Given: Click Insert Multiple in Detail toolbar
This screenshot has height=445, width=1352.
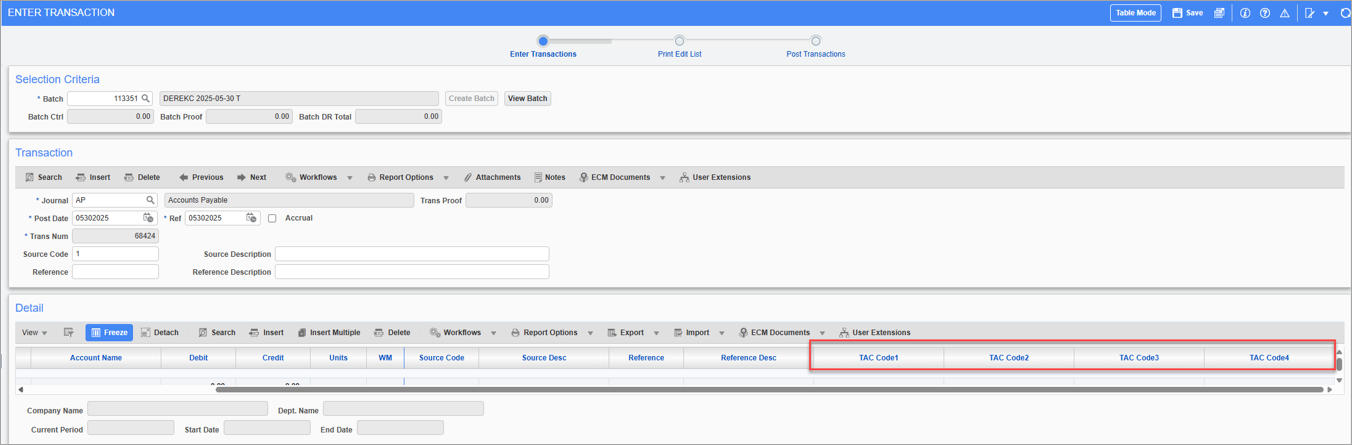Looking at the screenshot, I should (329, 333).
